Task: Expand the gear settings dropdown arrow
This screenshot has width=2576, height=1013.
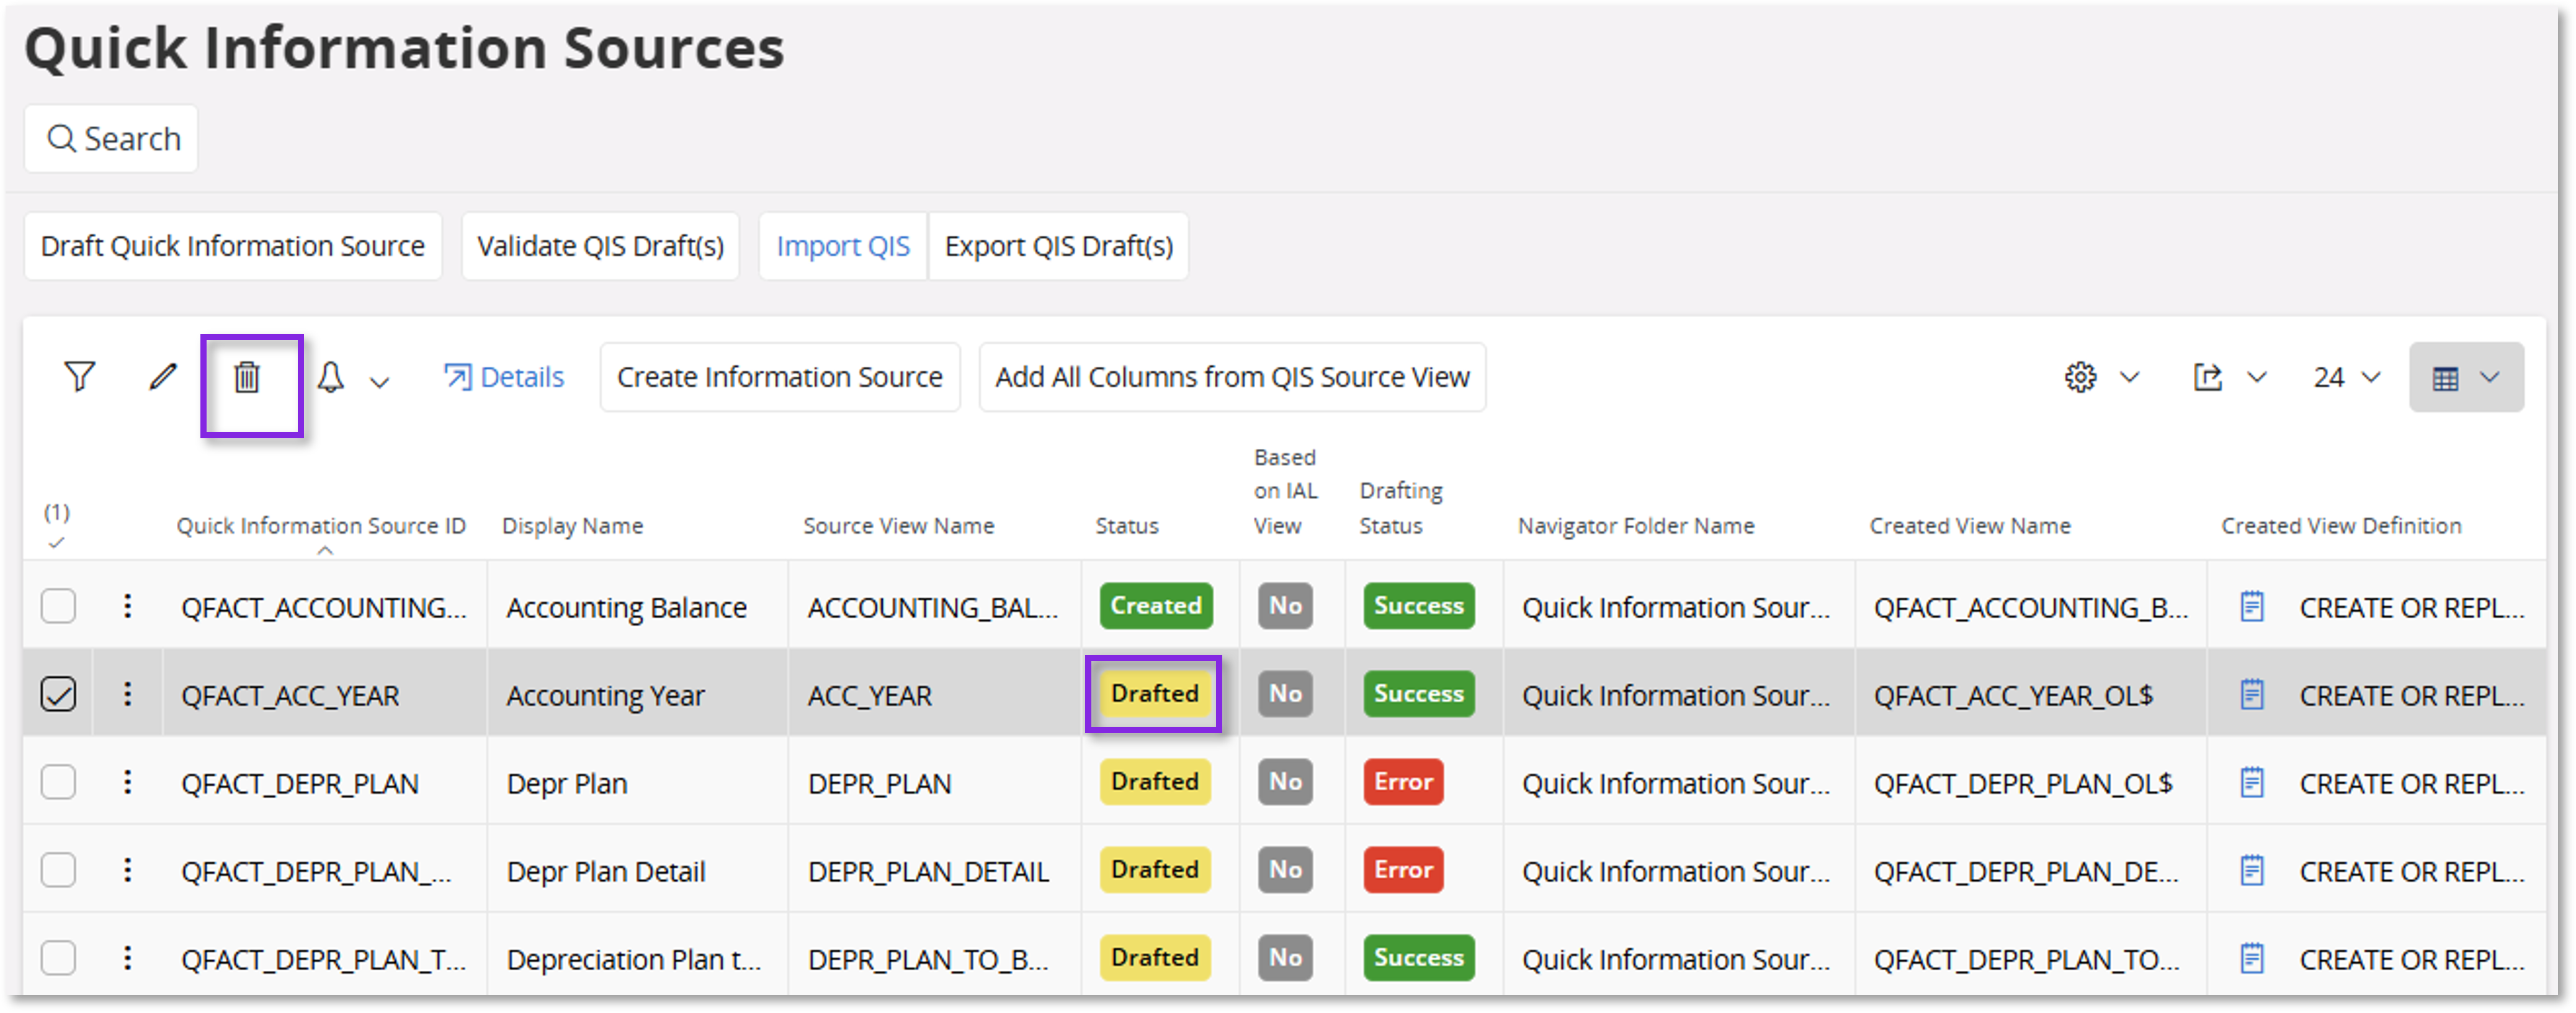Action: click(2129, 377)
